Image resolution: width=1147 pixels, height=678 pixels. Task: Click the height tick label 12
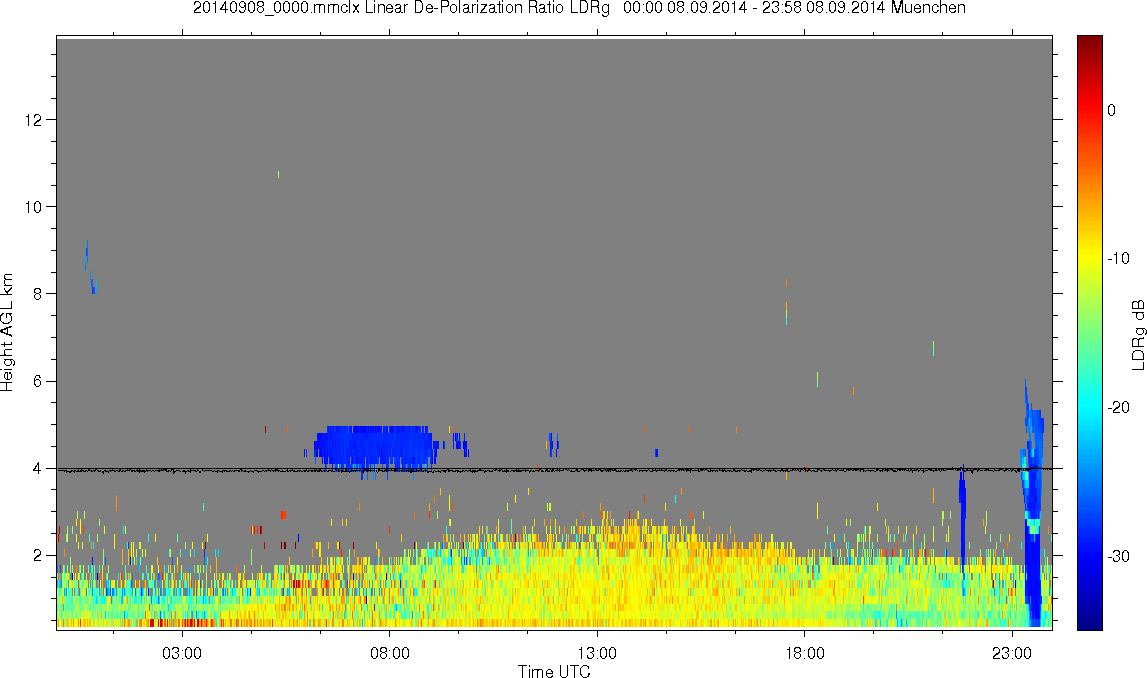(33, 119)
